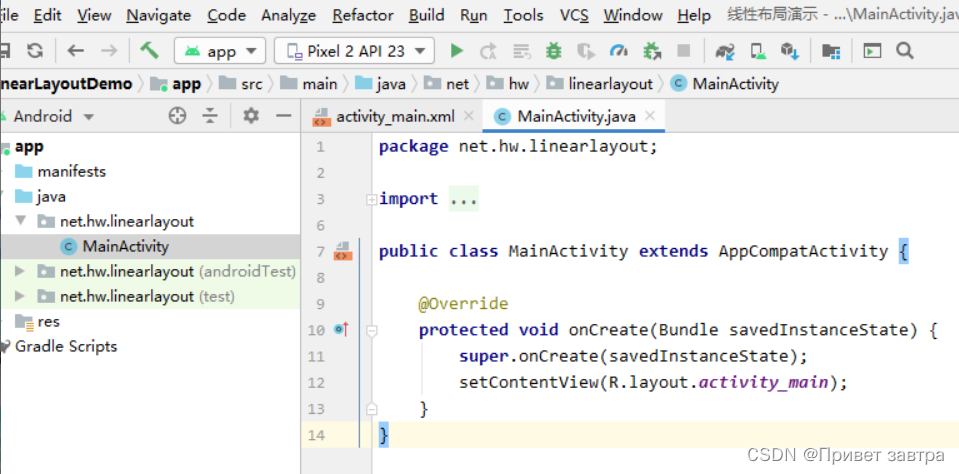Fold the onCreate method on line 10
Image resolution: width=959 pixels, height=474 pixels.
(371, 331)
